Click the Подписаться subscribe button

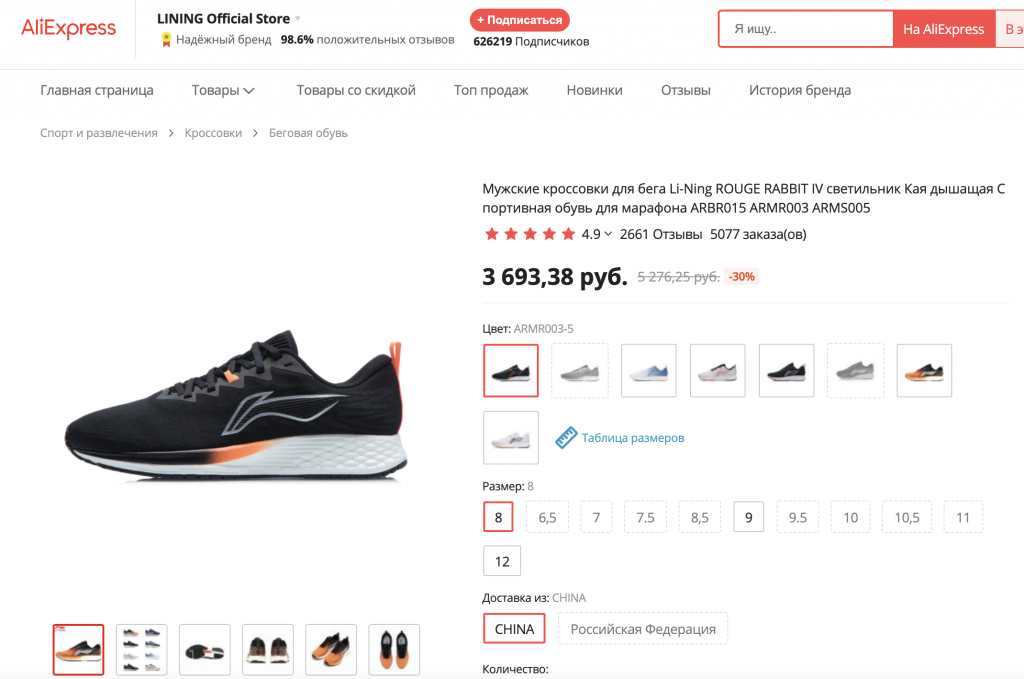click(519, 20)
